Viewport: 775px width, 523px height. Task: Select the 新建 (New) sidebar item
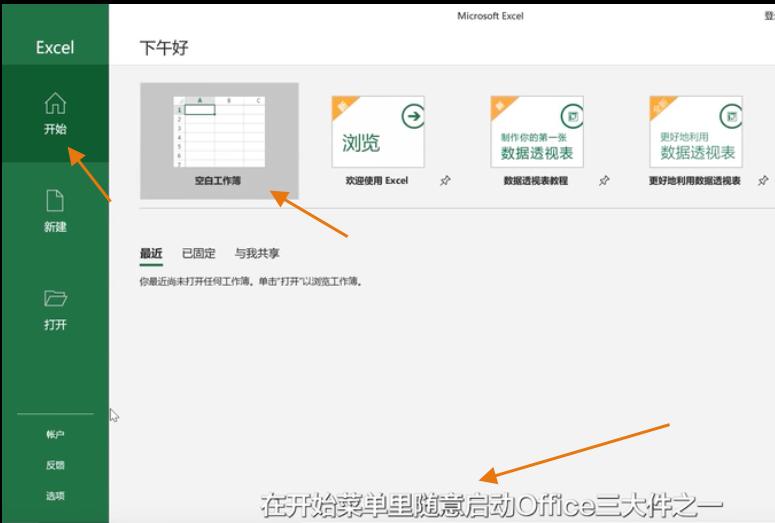(x=55, y=211)
